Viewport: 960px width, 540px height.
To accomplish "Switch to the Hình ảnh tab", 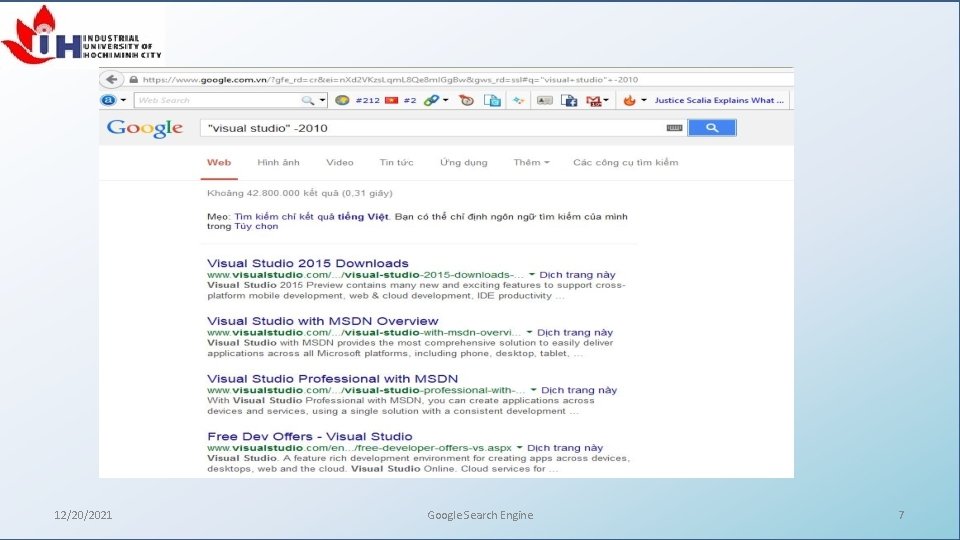I will pos(278,163).
